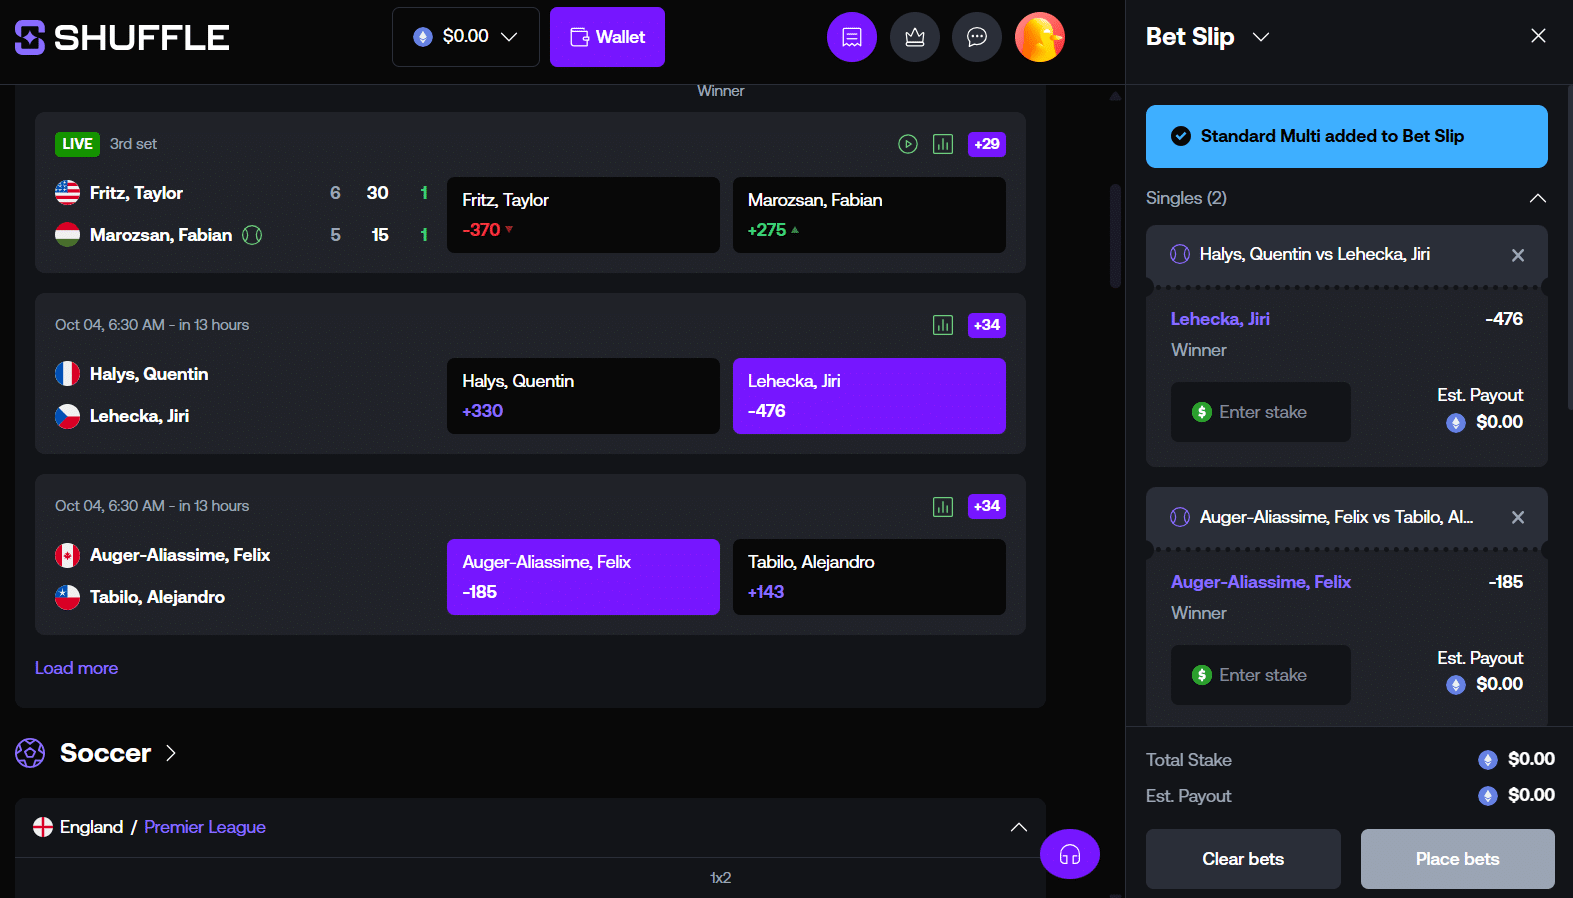Collapse England Premier League section

(x=1019, y=827)
